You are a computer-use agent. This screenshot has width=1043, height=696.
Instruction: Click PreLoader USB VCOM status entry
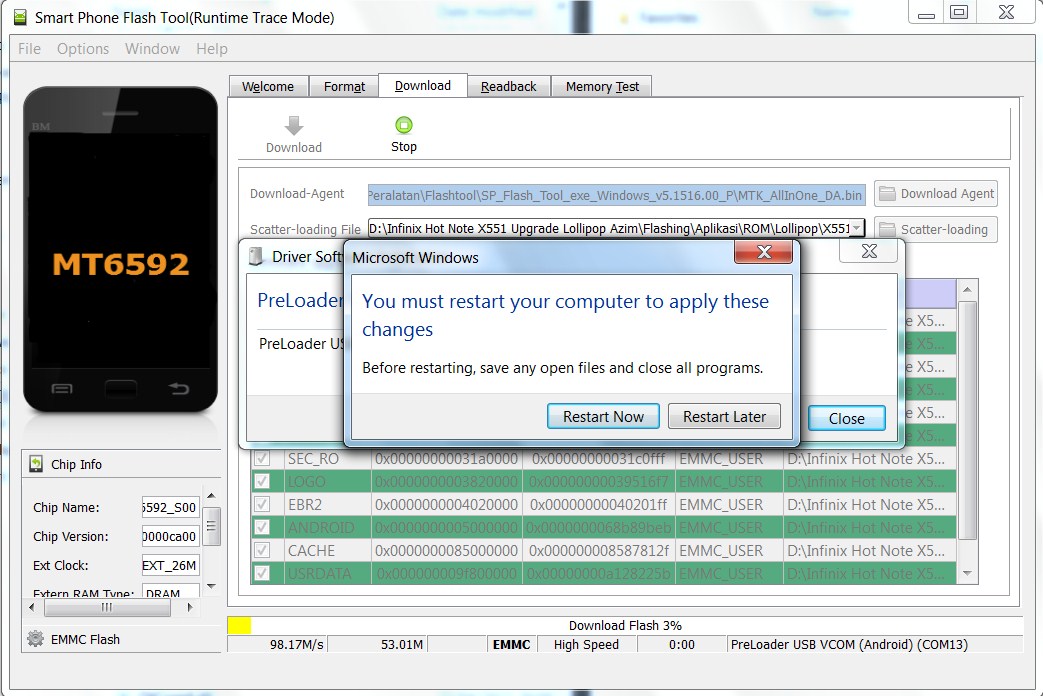click(x=849, y=644)
